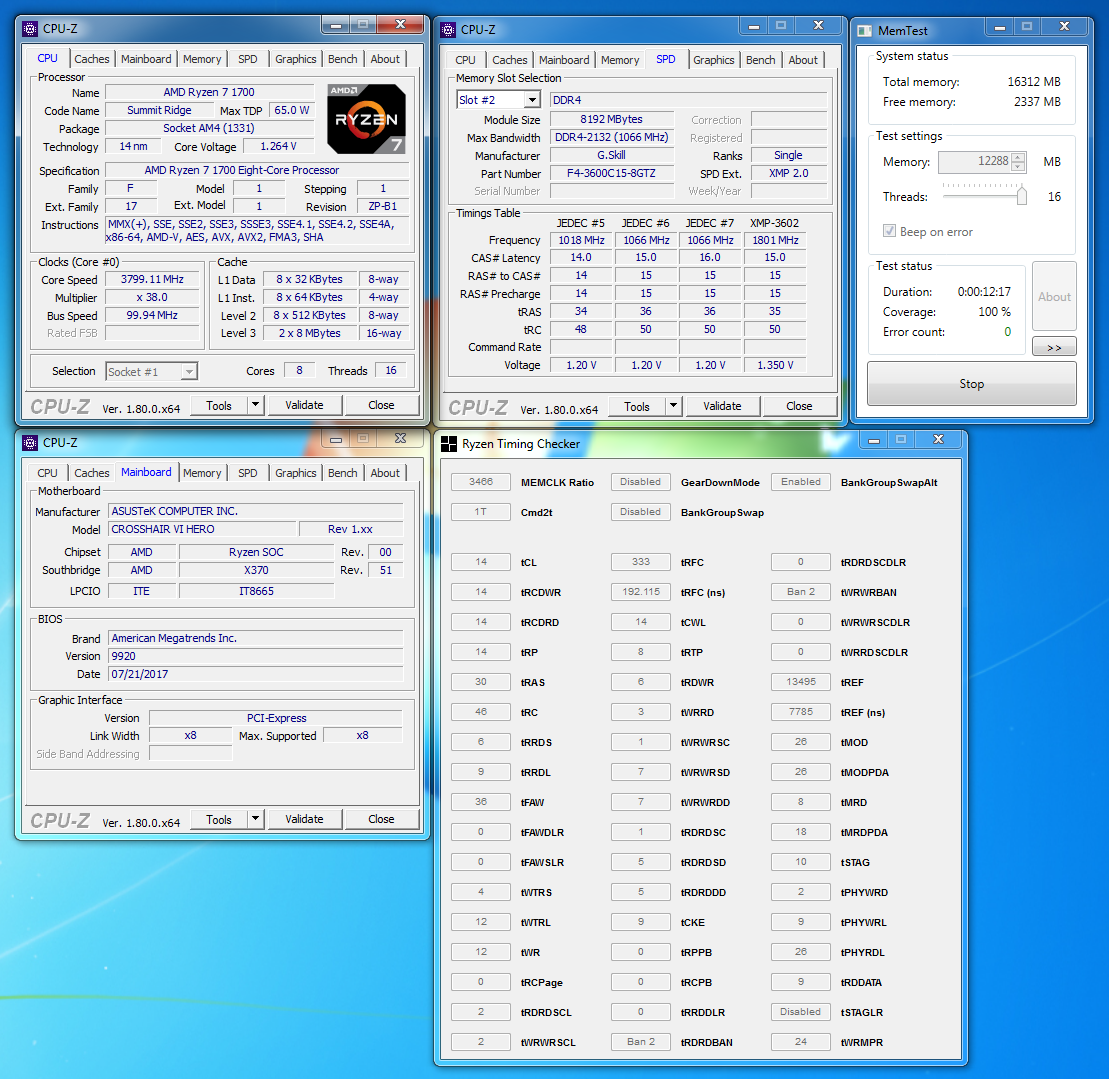Click the BIOS date 07/21/2017 field
The height and width of the screenshot is (1079, 1109).
(x=255, y=674)
